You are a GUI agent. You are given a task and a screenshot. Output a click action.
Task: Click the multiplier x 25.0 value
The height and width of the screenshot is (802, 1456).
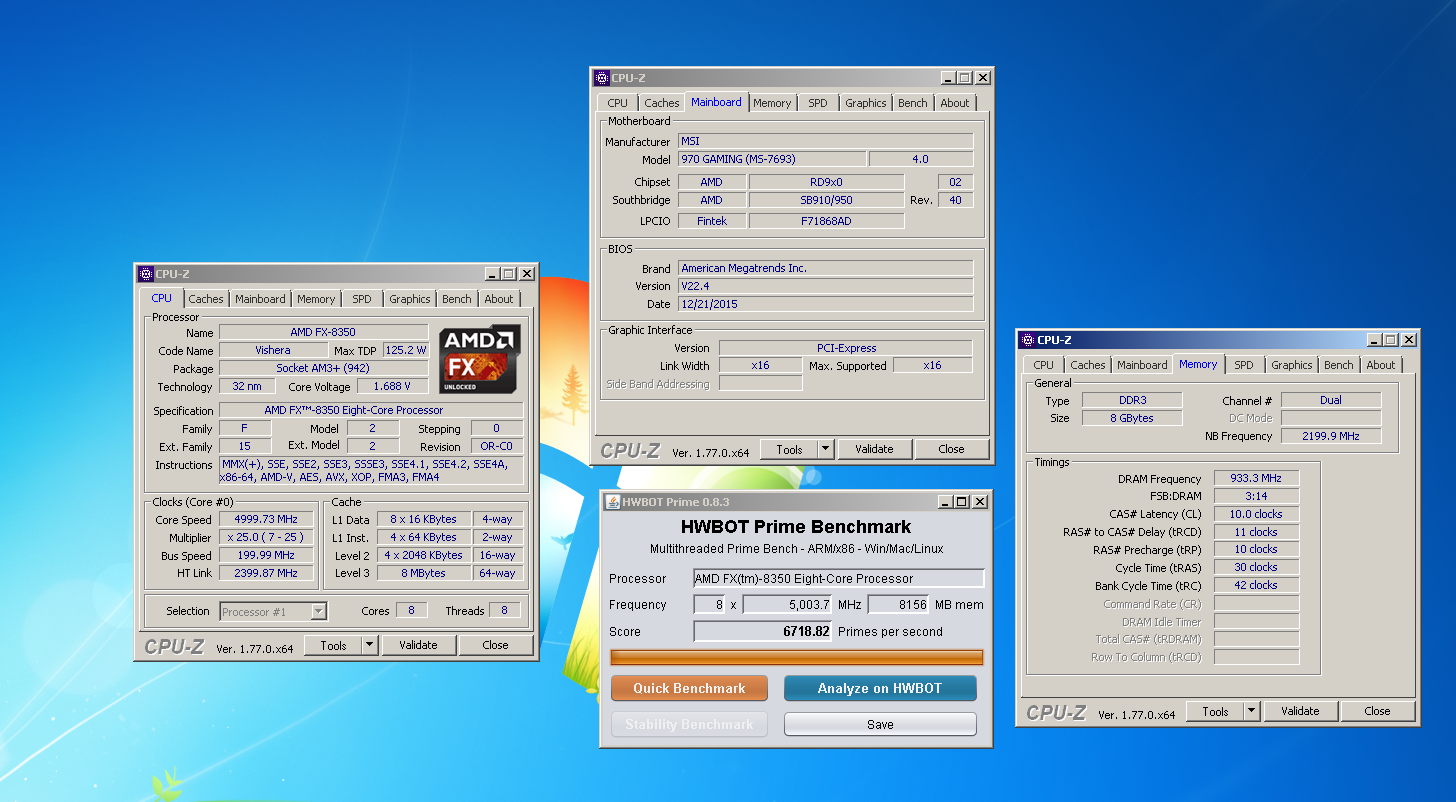(x=268, y=537)
